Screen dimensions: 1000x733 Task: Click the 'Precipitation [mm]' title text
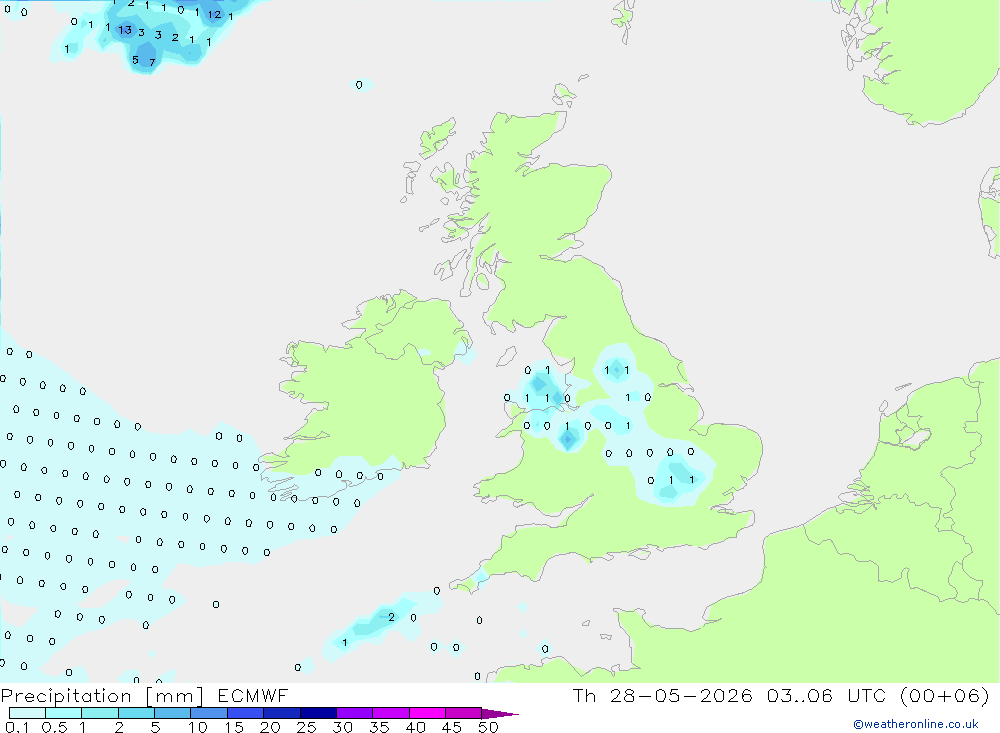coord(102,695)
